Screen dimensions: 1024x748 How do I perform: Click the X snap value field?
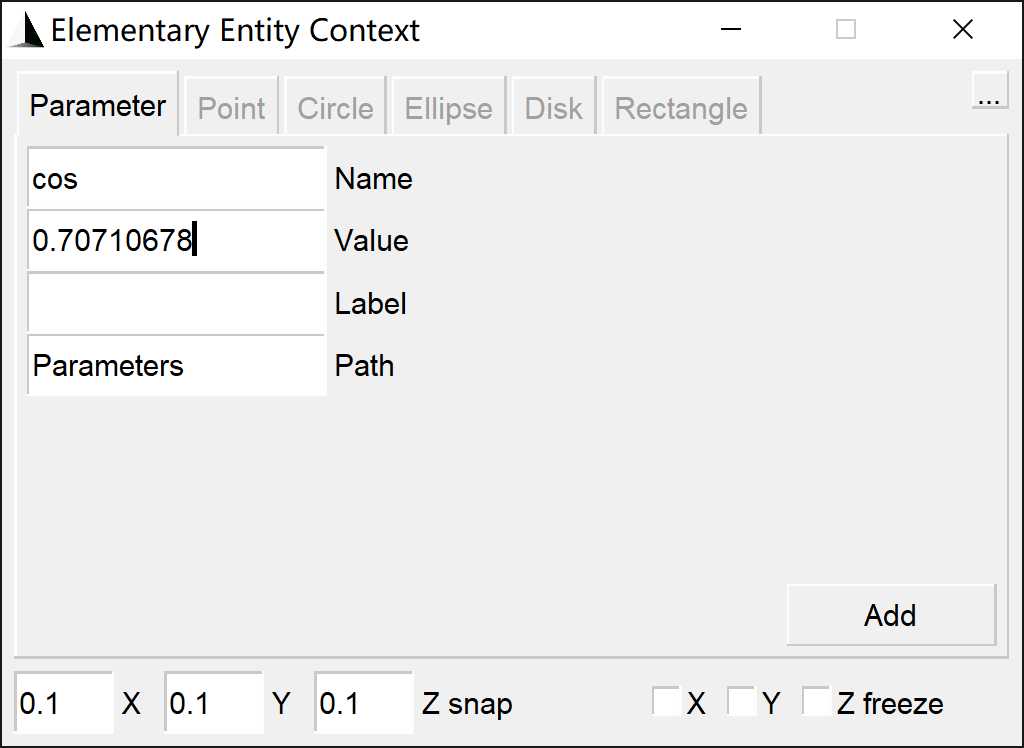click(x=64, y=703)
